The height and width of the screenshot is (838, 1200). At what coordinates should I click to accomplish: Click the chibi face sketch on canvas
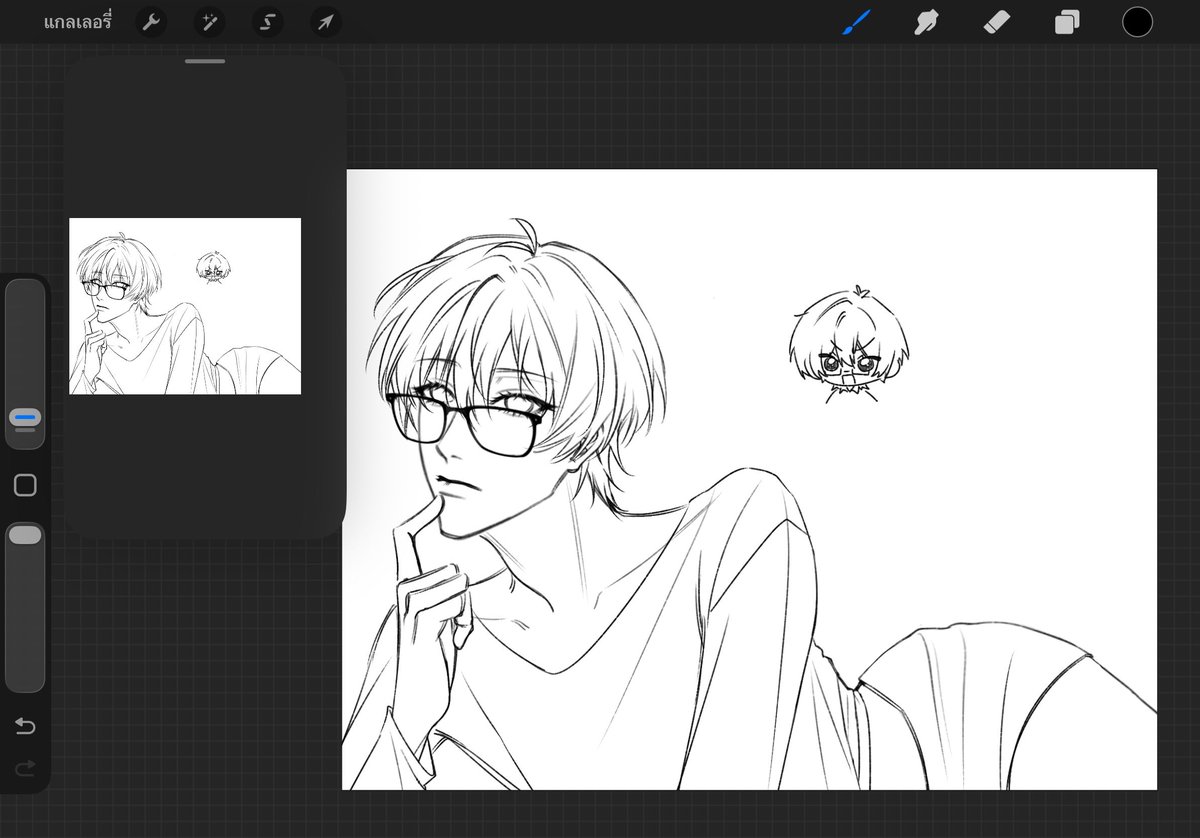point(849,346)
